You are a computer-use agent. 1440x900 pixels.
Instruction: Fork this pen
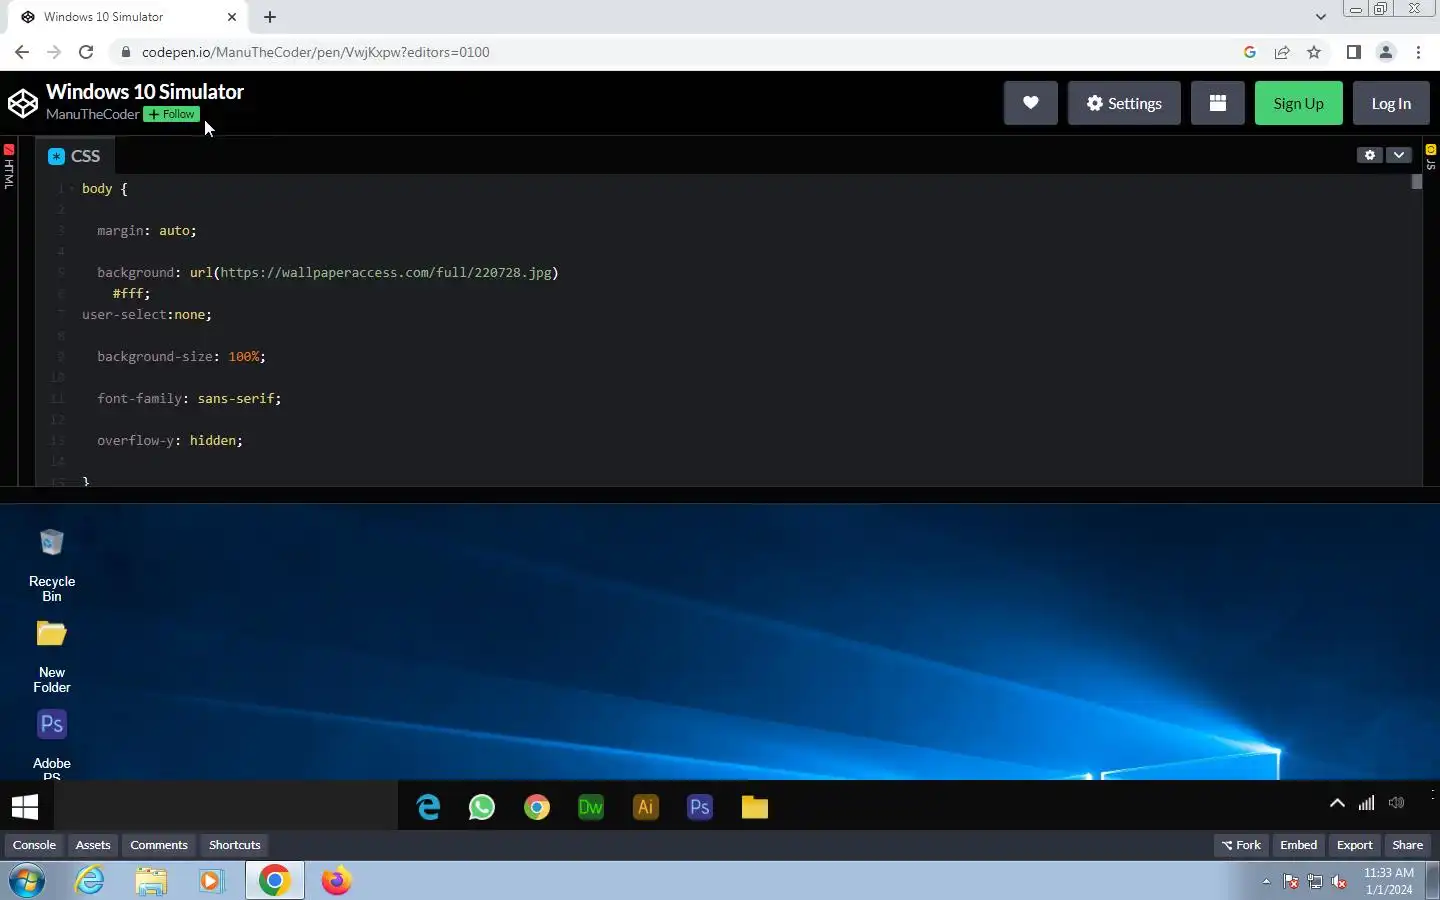point(1241,845)
